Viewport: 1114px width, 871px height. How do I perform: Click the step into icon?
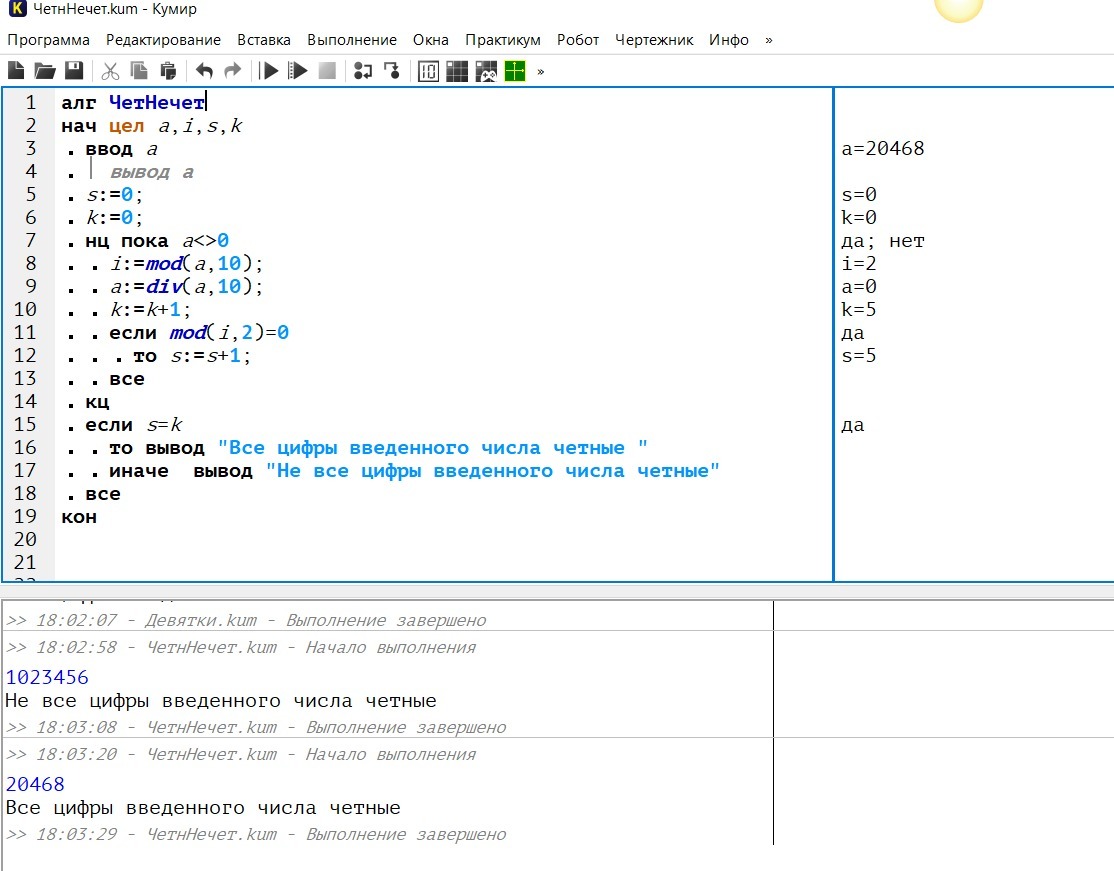click(x=392, y=71)
